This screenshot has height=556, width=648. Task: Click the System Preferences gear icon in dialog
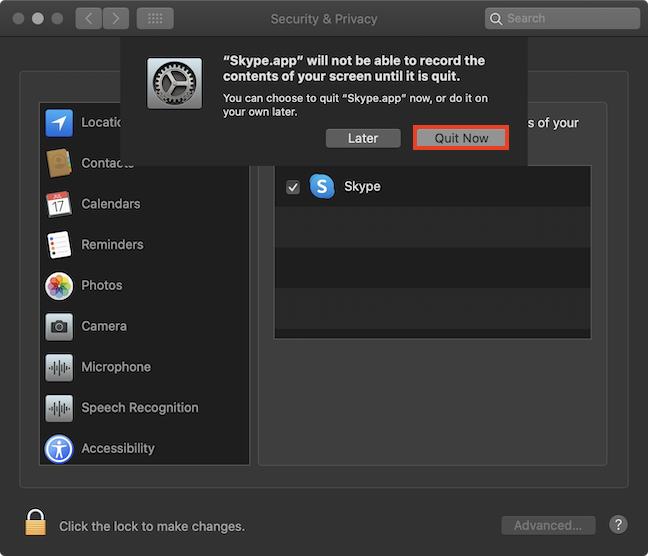pos(174,83)
